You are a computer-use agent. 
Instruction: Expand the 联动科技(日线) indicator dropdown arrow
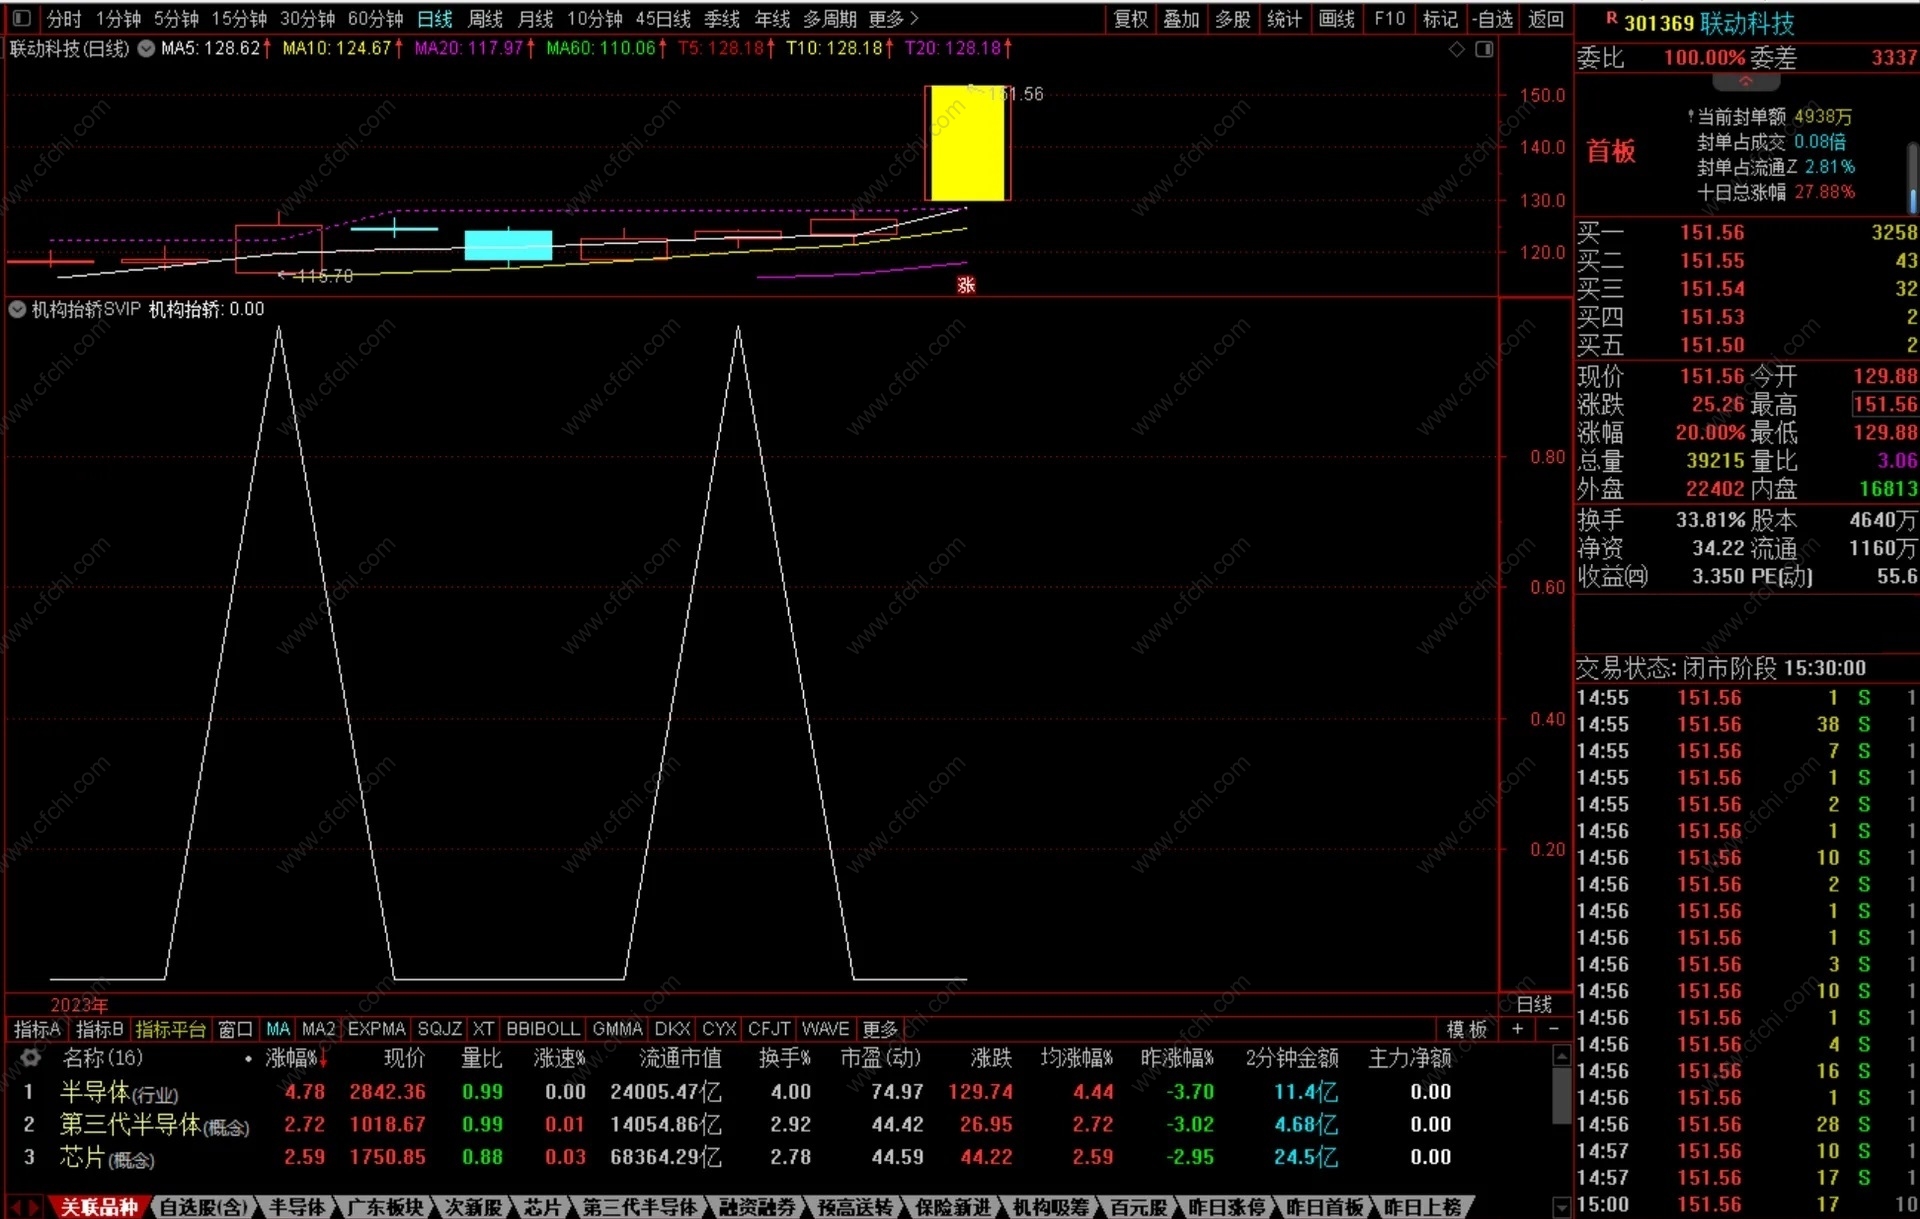146,48
